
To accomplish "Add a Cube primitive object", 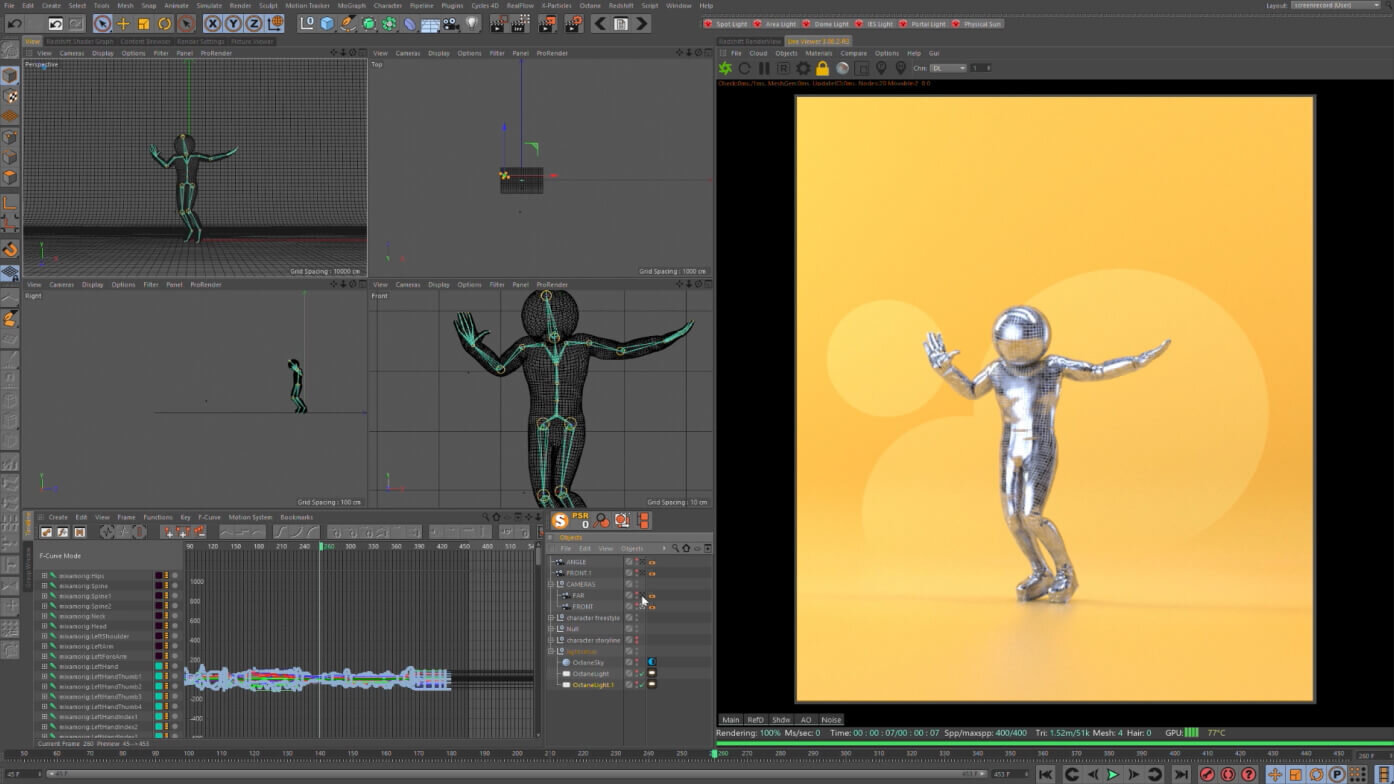I will click(327, 24).
